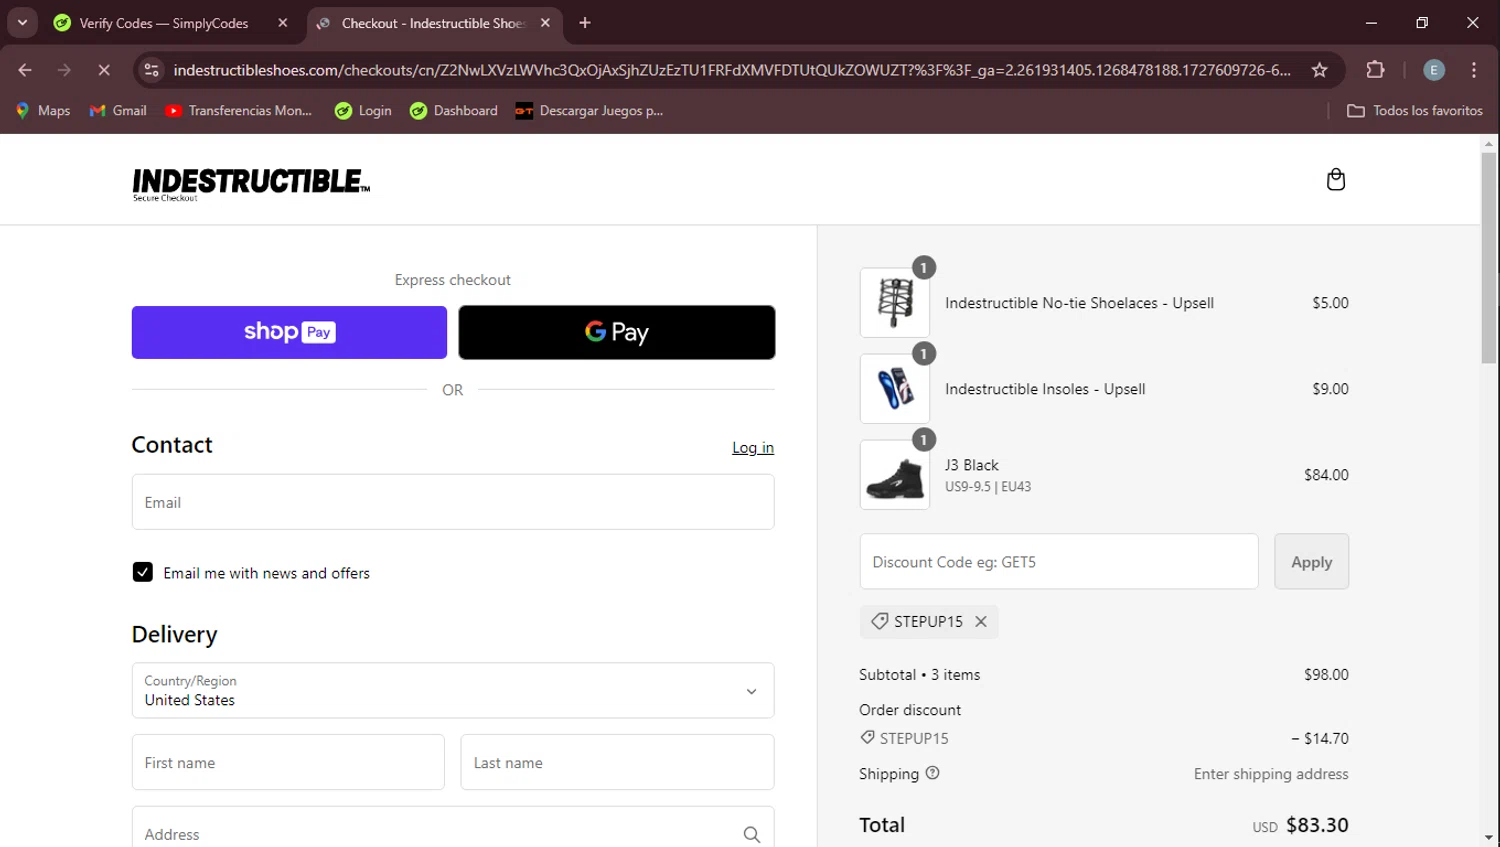Click the $83.30 total amount
This screenshot has height=847, width=1500.
click(1317, 825)
